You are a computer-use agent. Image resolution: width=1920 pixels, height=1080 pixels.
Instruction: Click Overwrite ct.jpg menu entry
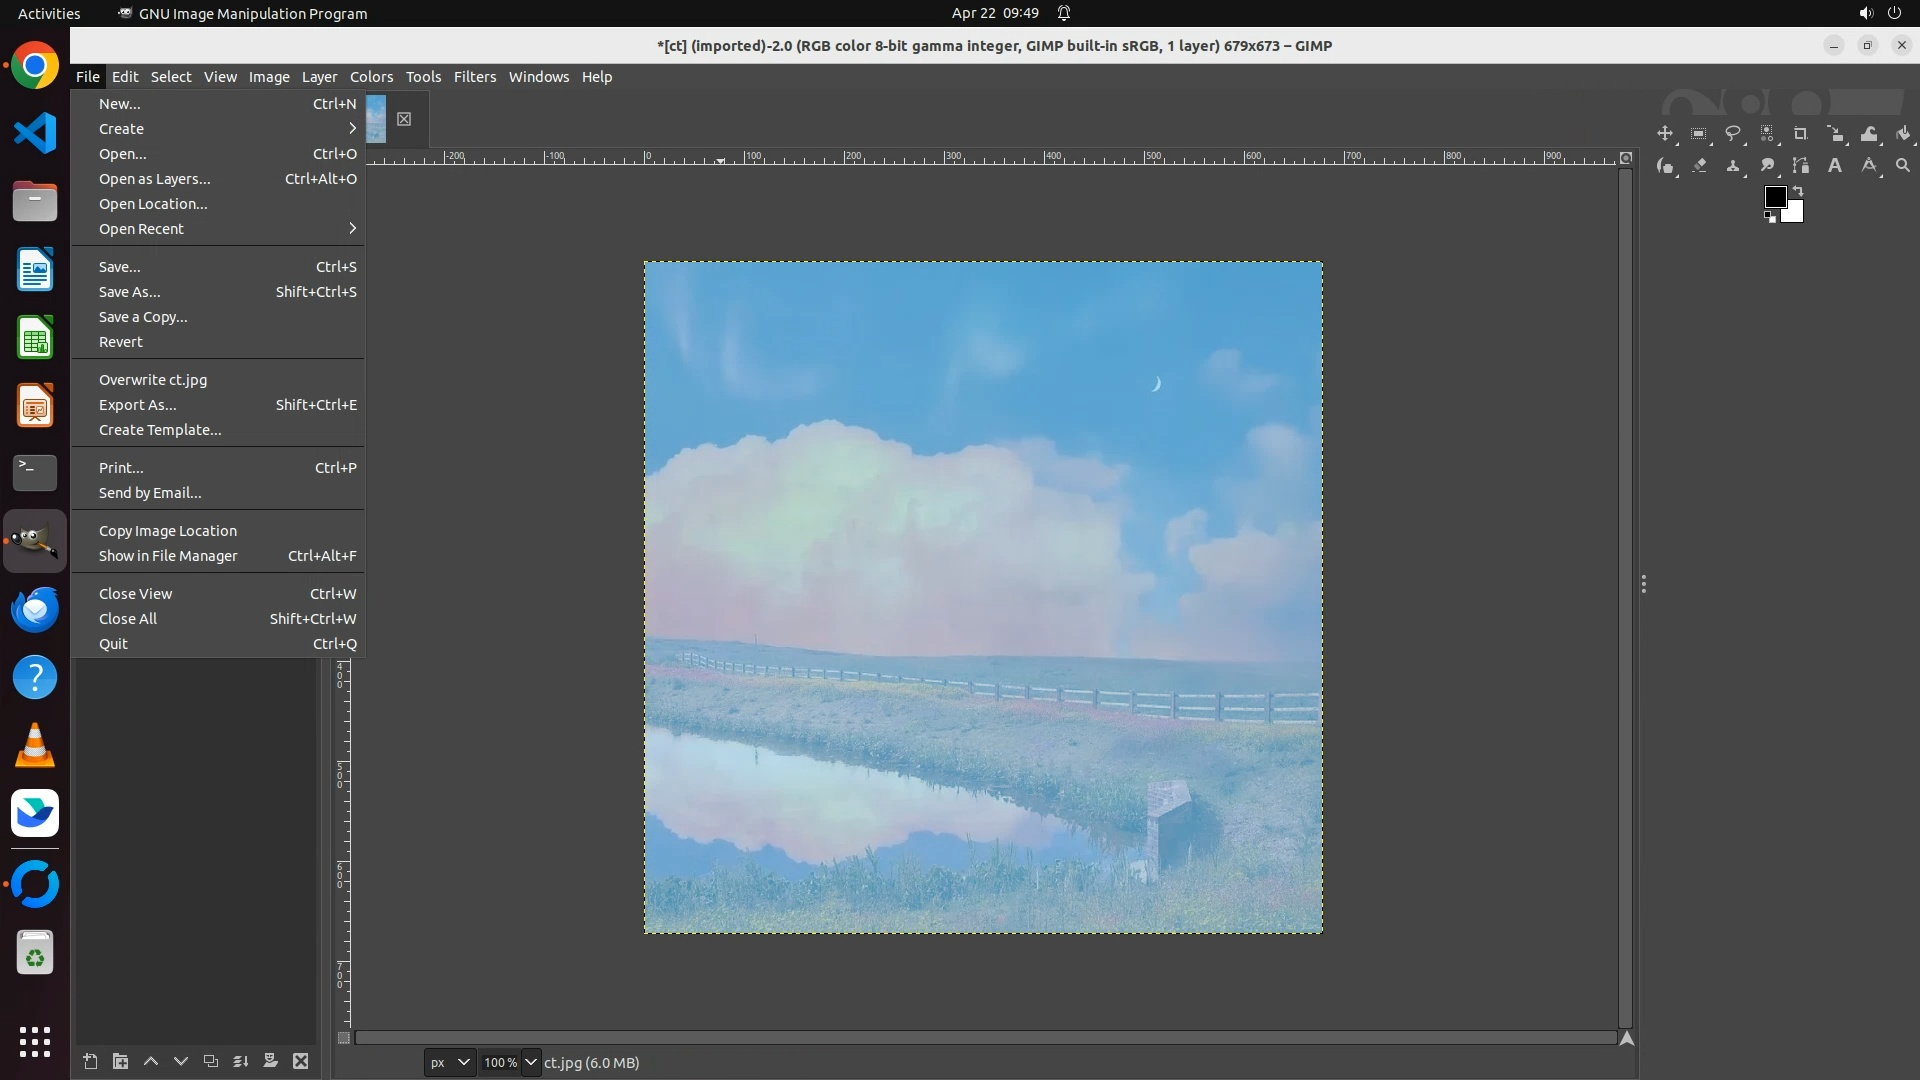coord(153,380)
